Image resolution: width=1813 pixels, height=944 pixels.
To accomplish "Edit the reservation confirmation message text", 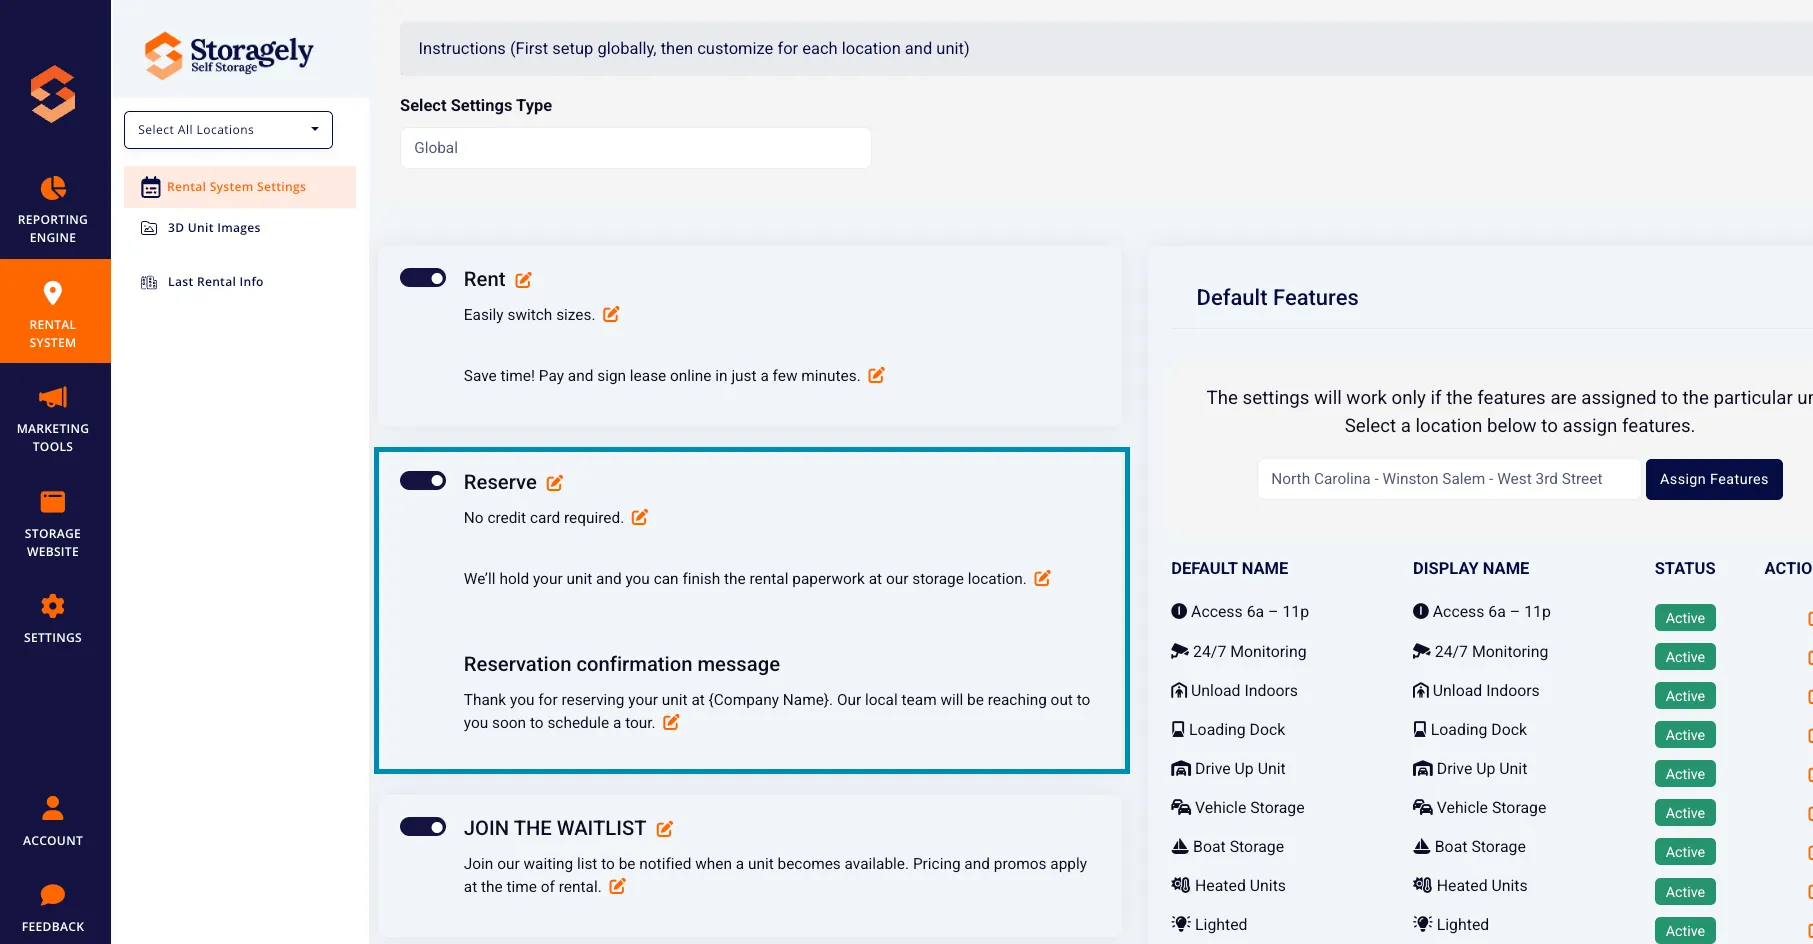I will click(671, 722).
